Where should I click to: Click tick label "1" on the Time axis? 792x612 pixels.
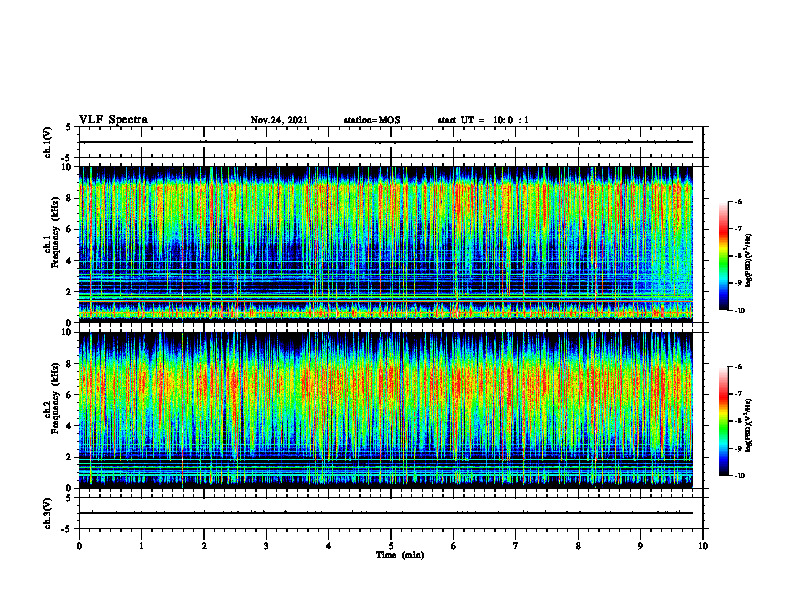(x=141, y=546)
